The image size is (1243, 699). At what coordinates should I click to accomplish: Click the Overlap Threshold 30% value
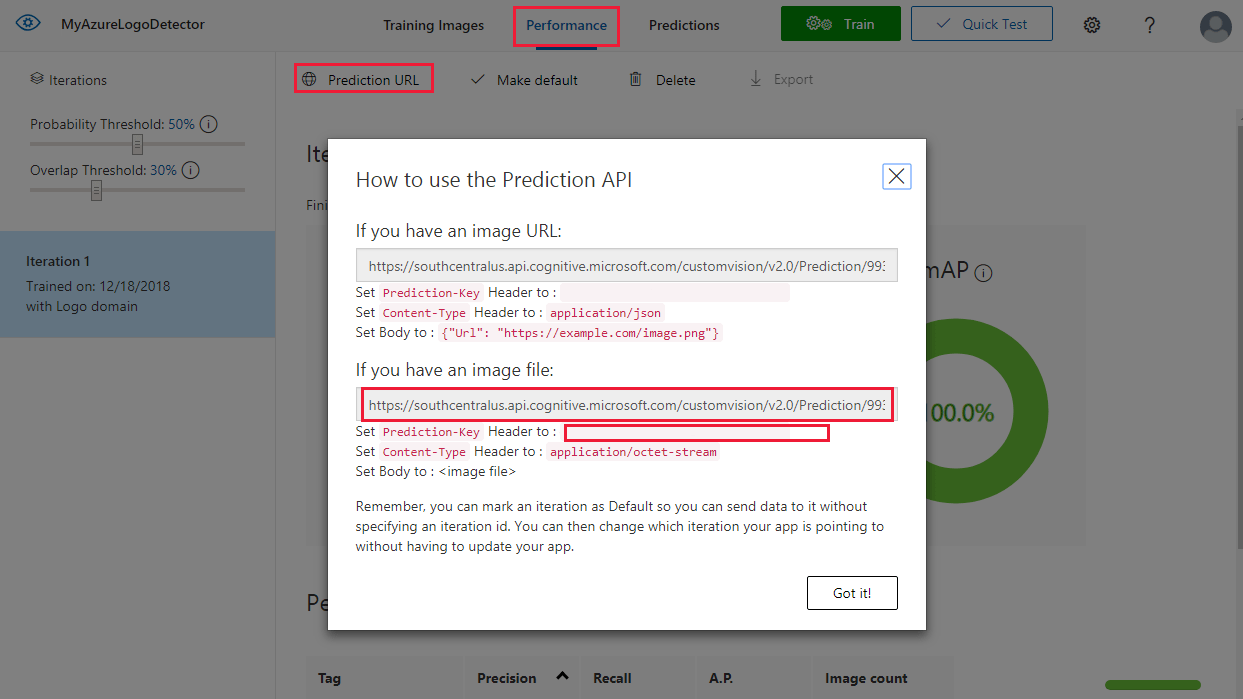(163, 170)
